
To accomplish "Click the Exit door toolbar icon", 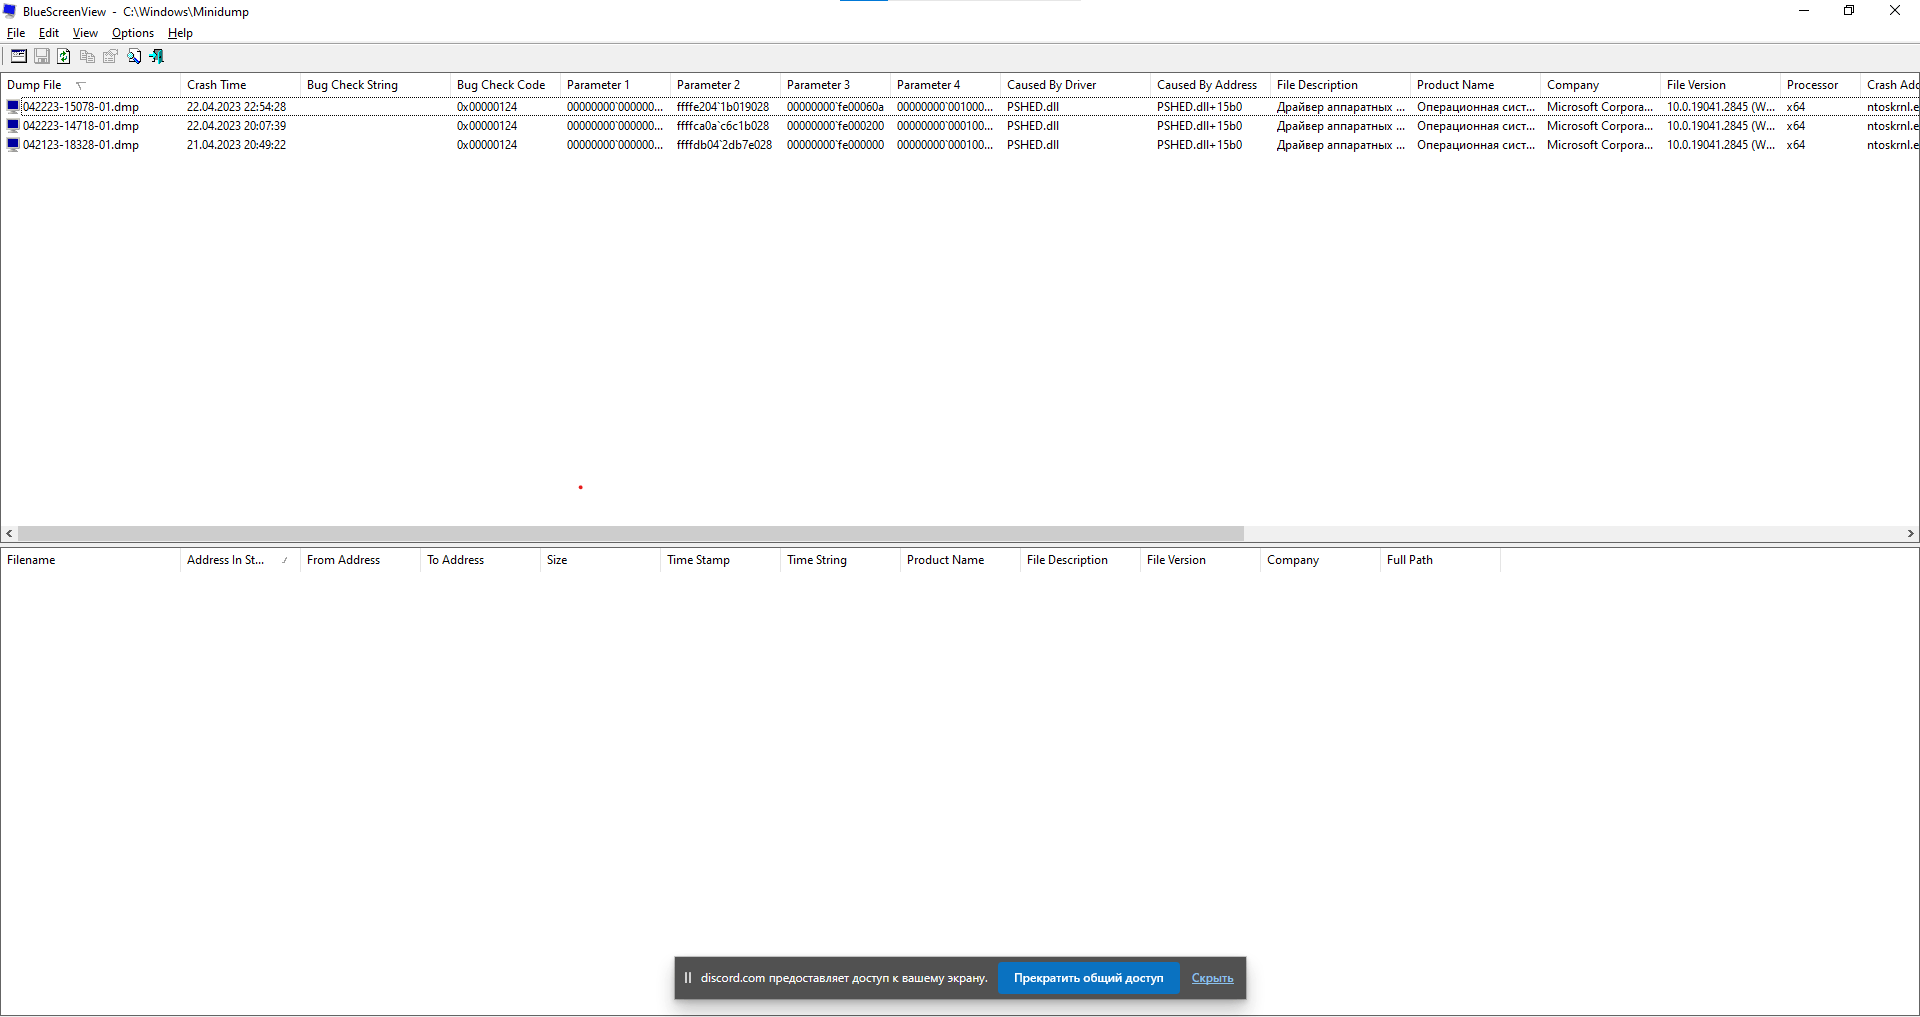I will coord(157,57).
